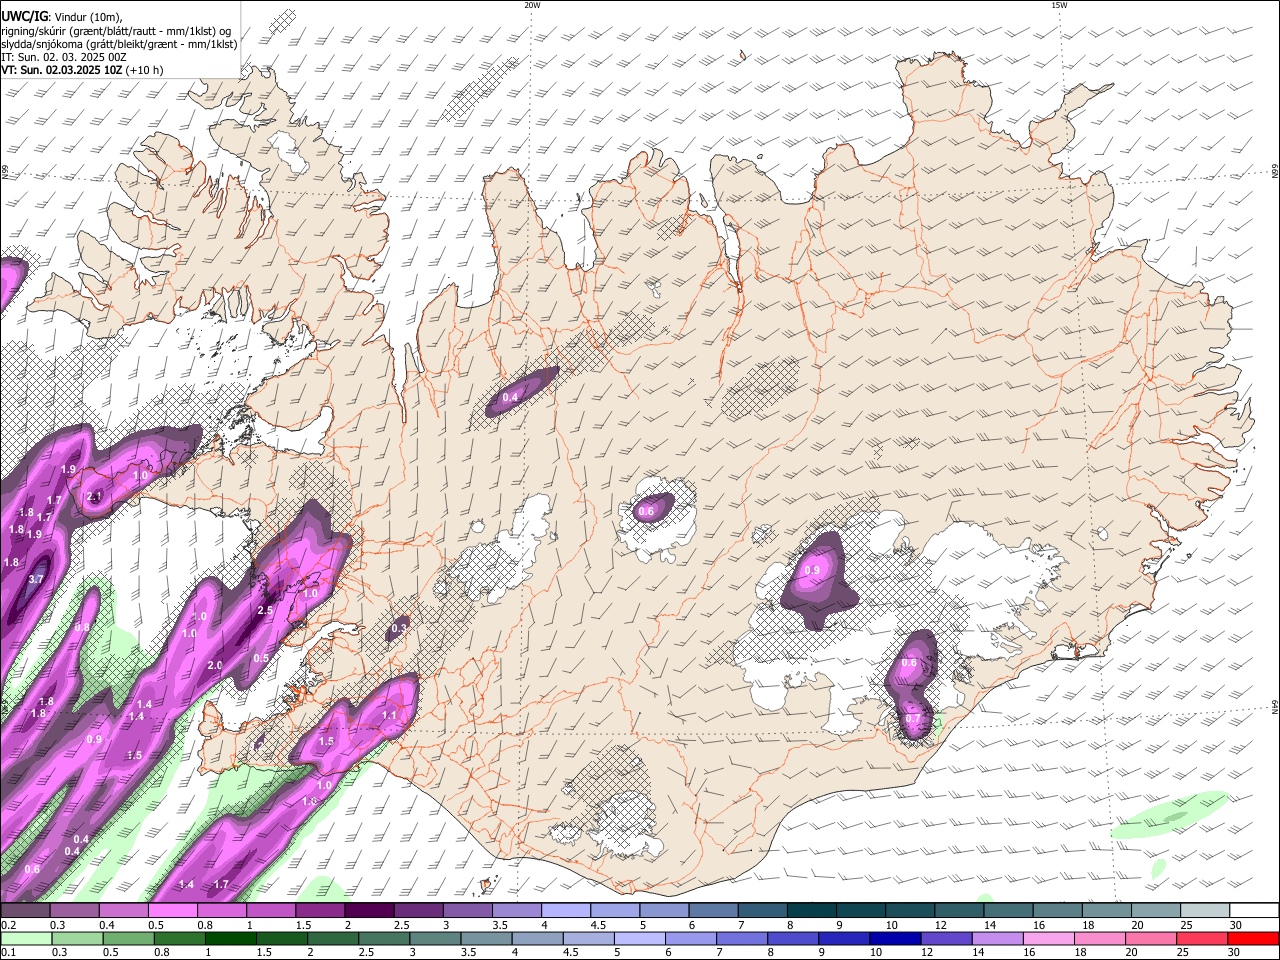The width and height of the screenshot is (1280, 960).
Task: Click the bright pink 0.5 snow legend swatch
Action: (x=171, y=911)
